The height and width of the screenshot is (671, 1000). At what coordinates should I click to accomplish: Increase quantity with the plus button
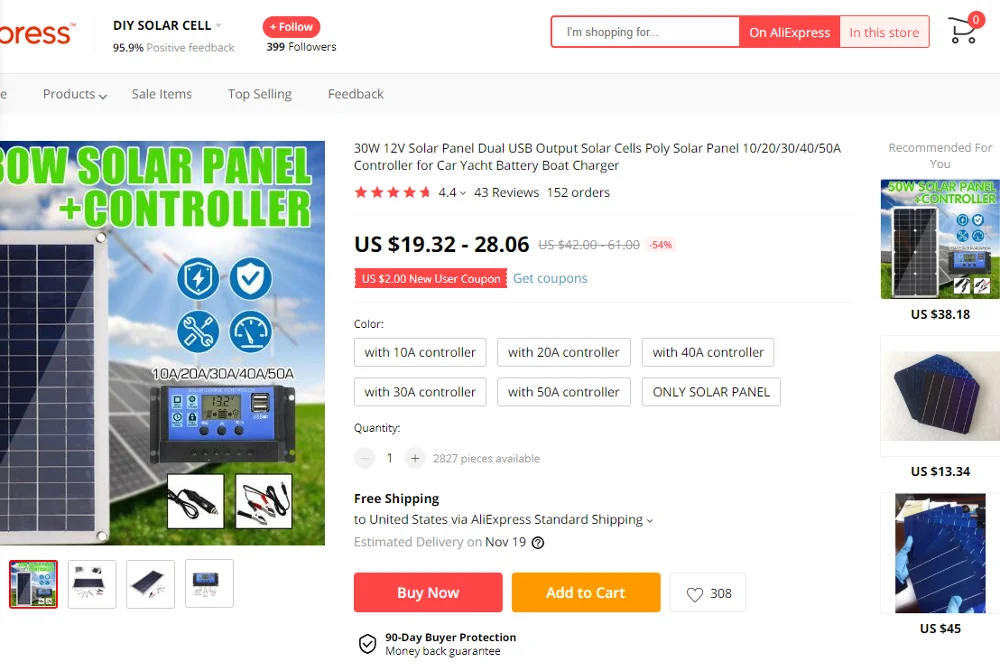point(415,458)
